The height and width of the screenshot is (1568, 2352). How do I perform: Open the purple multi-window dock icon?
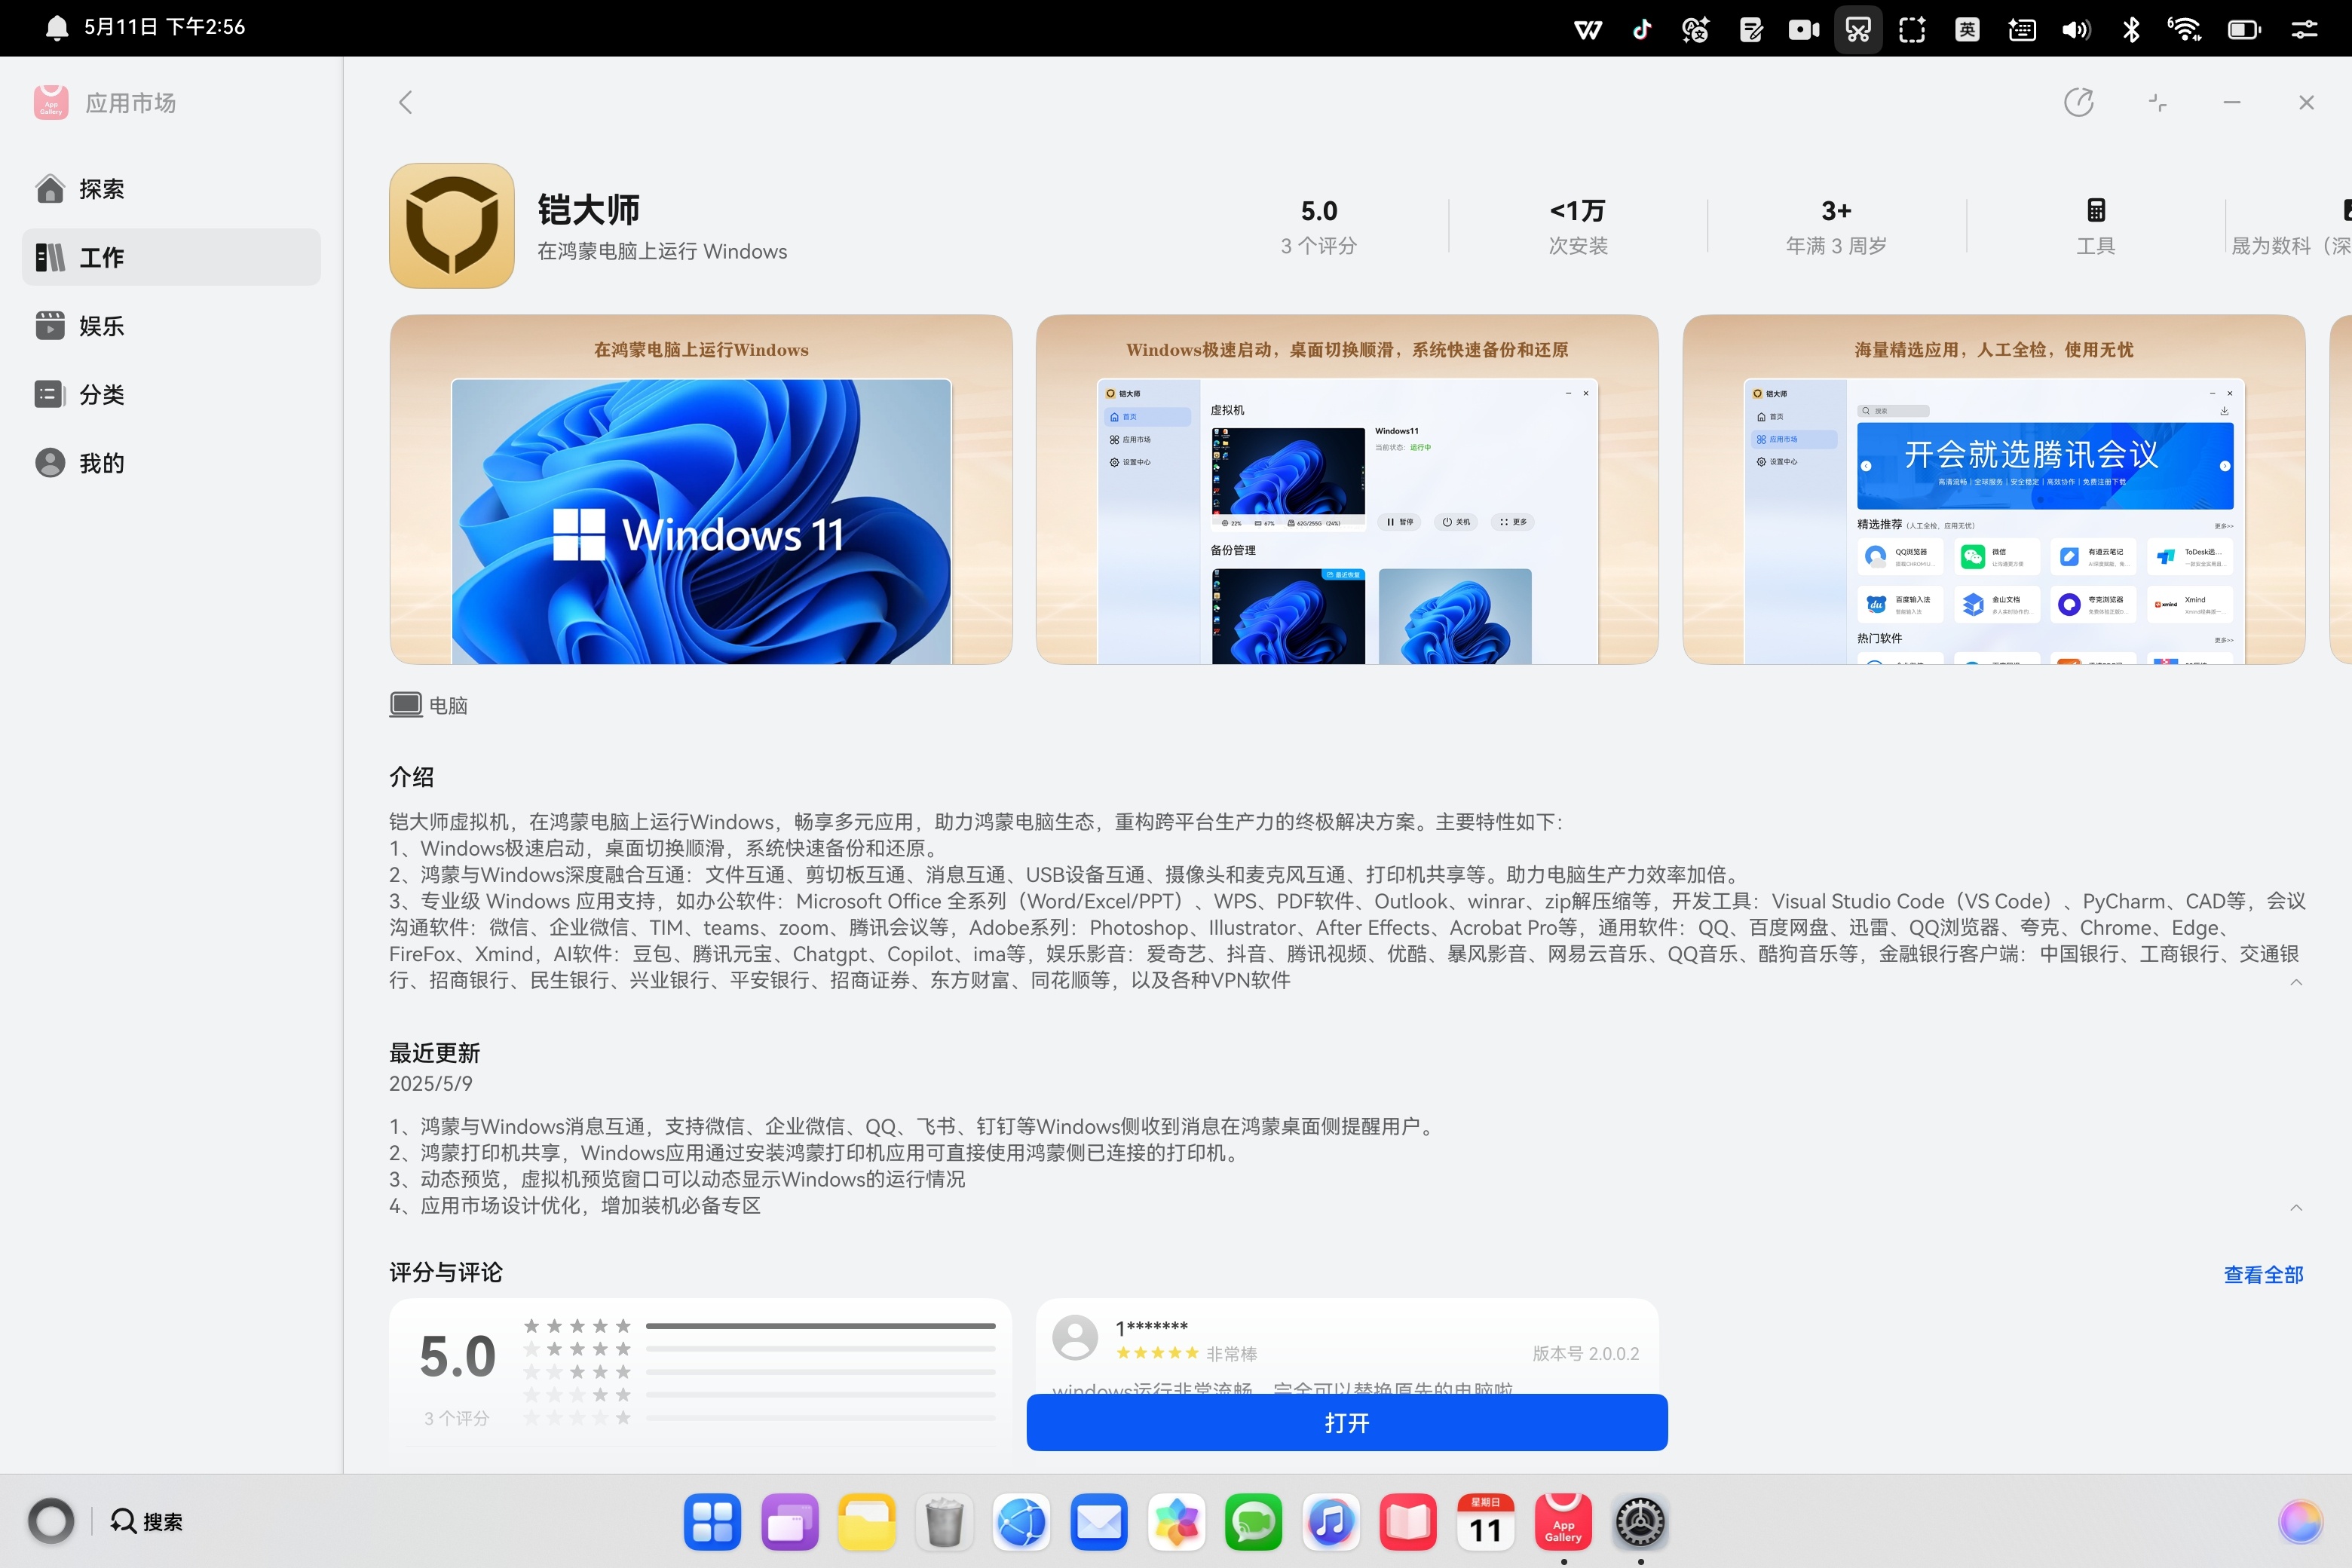pyautogui.click(x=789, y=1522)
